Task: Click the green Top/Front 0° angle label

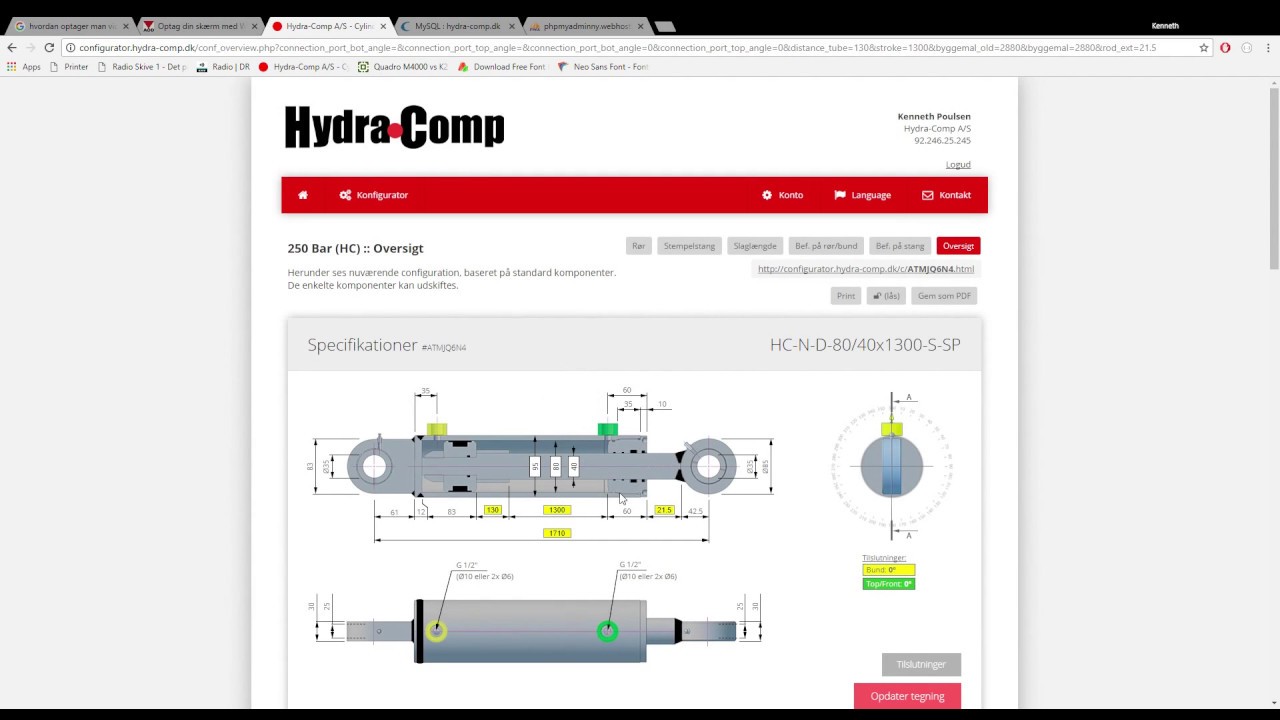Action: (x=888, y=584)
